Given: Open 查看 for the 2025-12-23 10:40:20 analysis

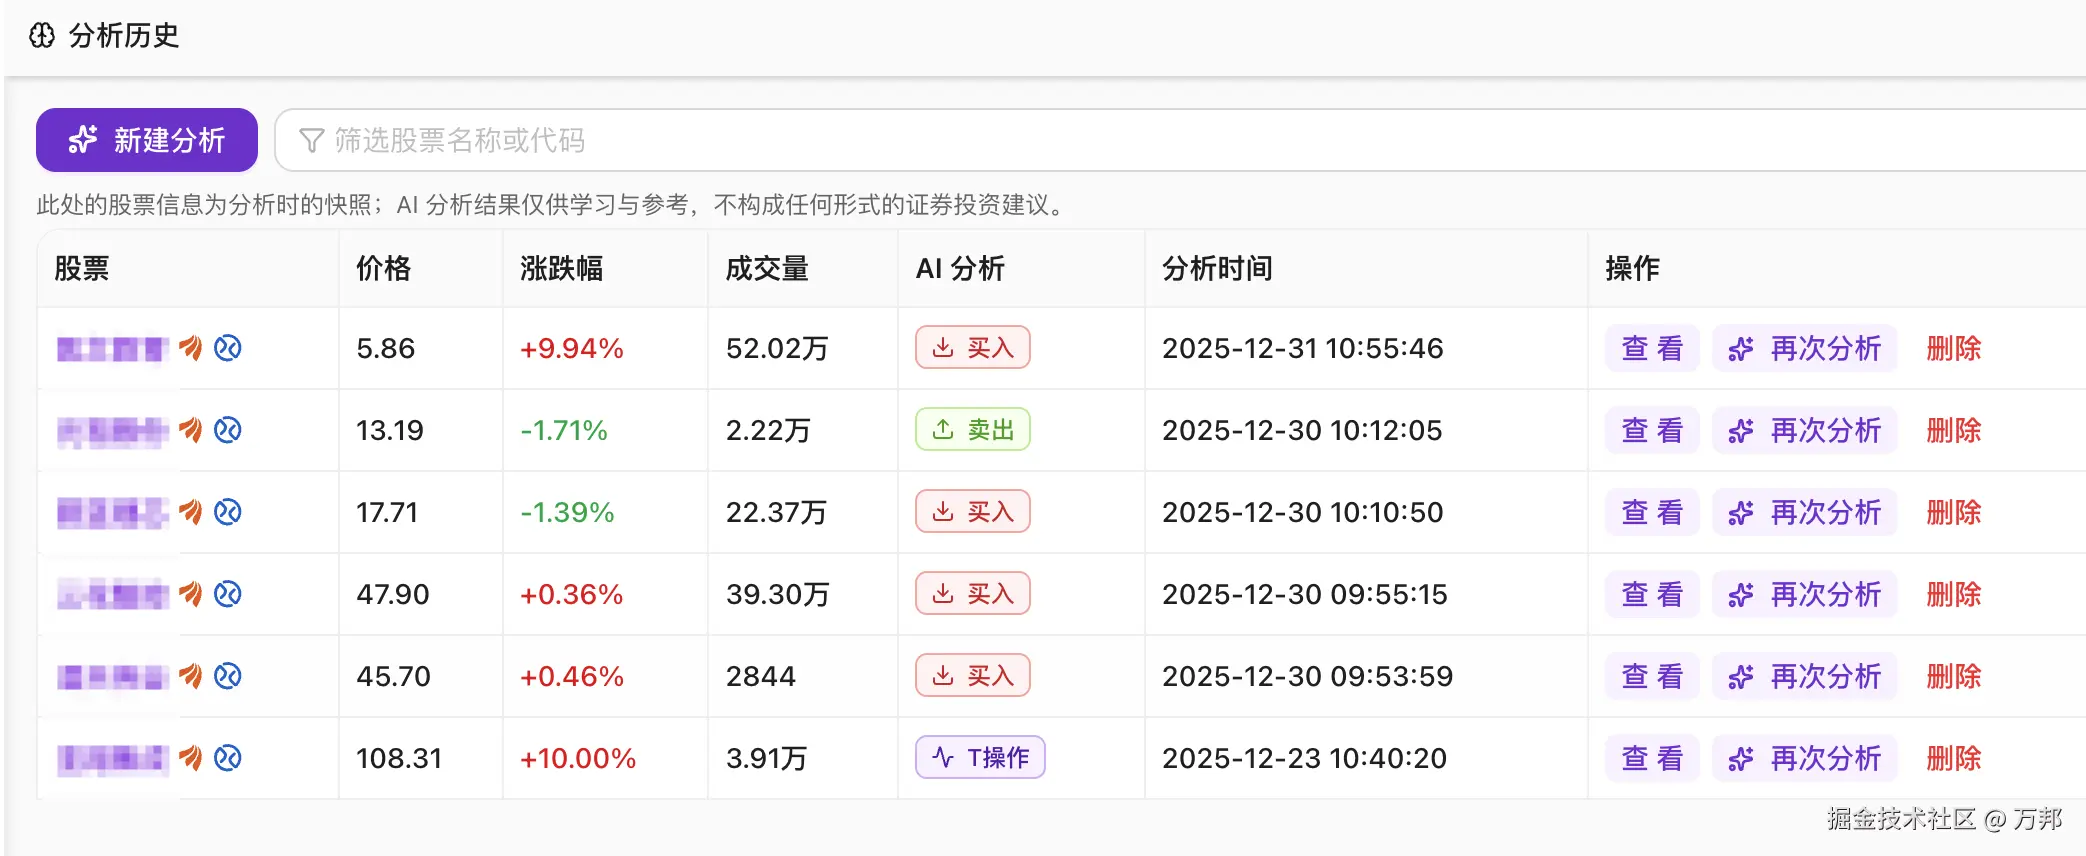Looking at the screenshot, I should 1652,758.
